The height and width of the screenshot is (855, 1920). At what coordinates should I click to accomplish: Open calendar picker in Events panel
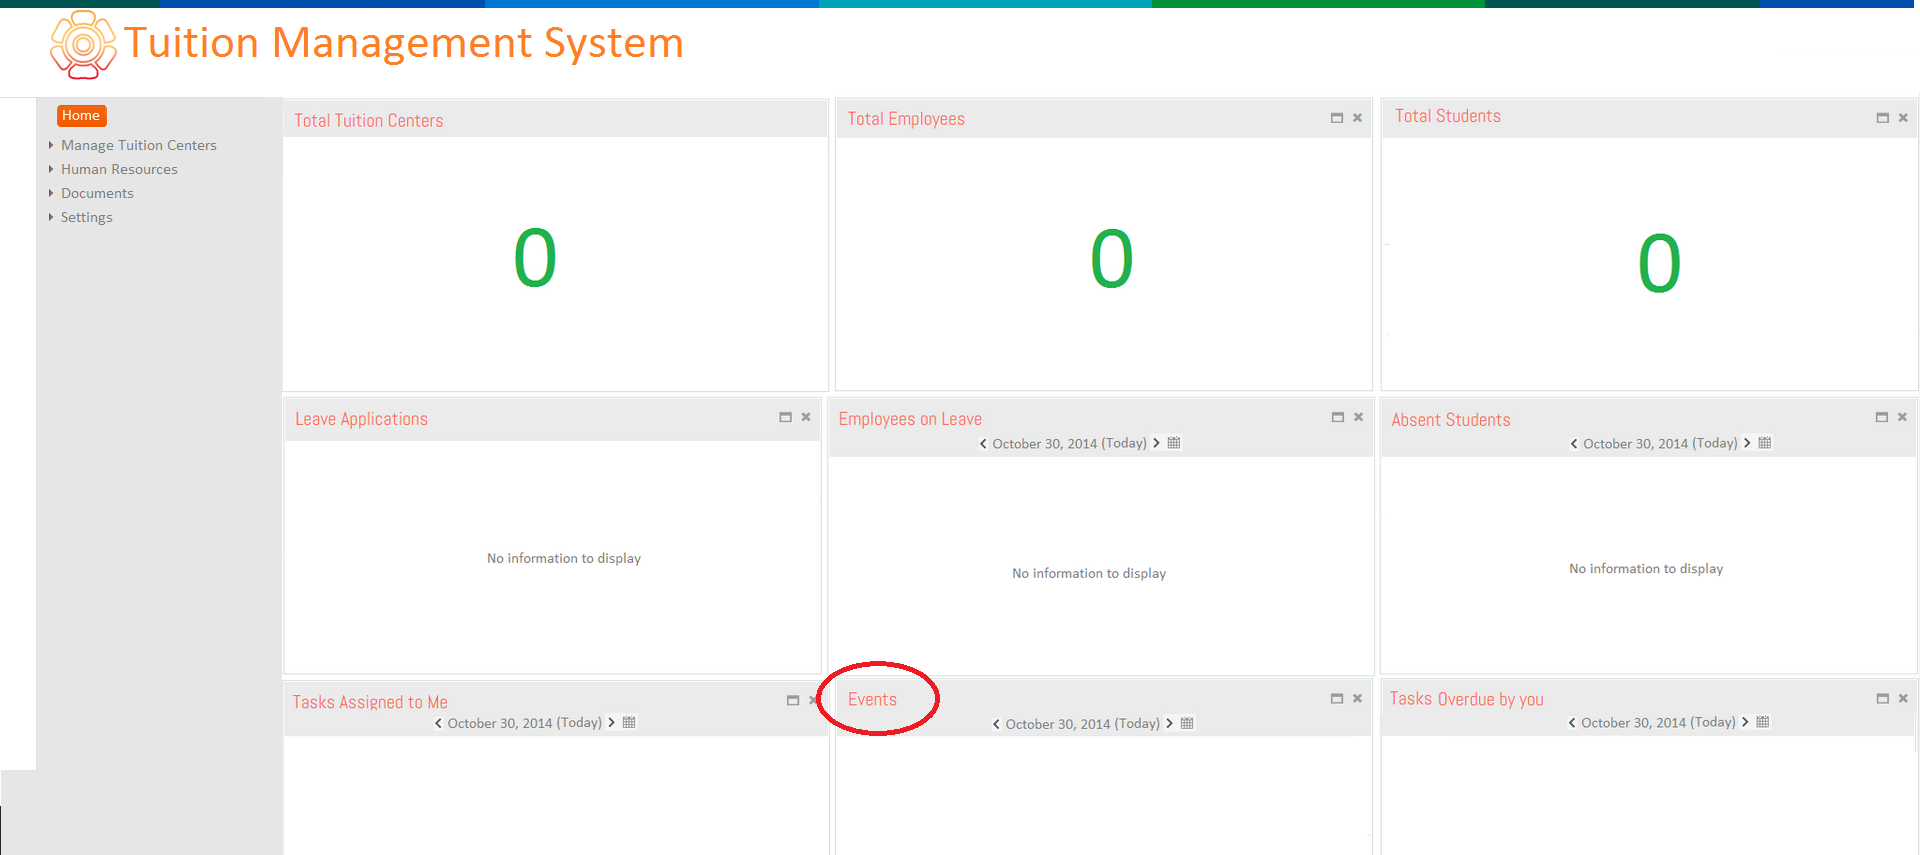(x=1187, y=723)
